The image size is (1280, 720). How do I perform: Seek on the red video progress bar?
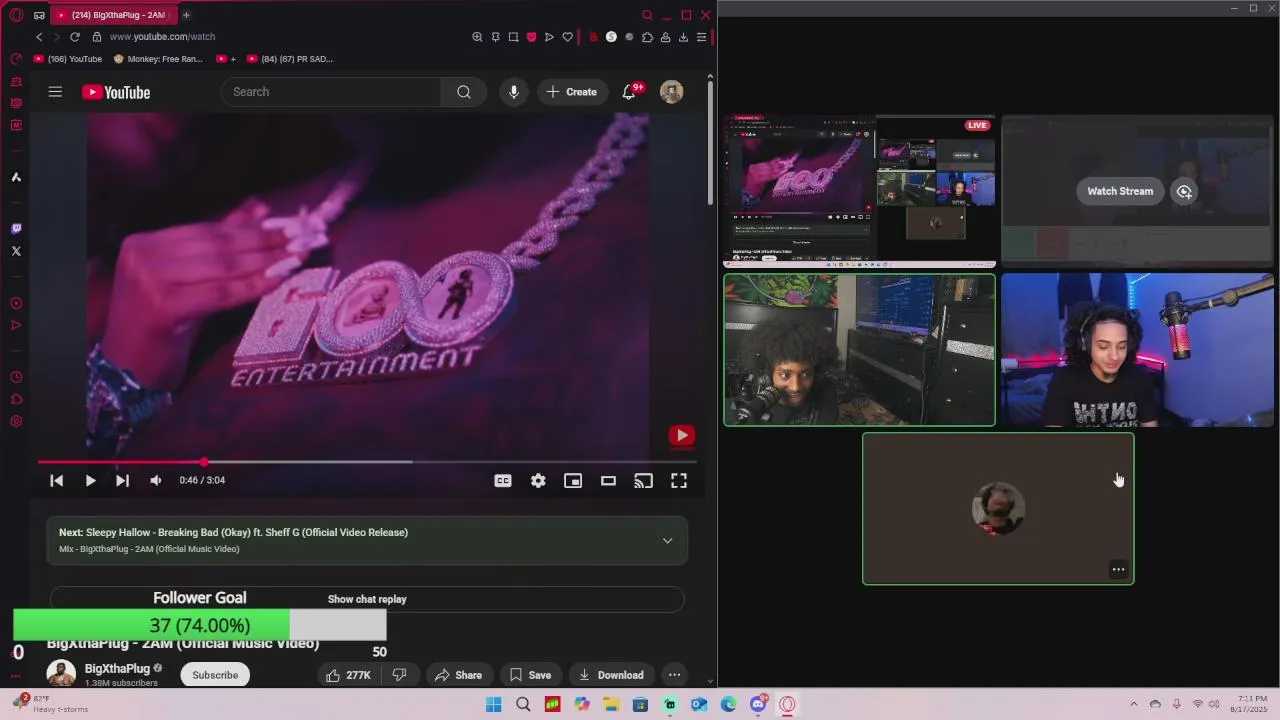pyautogui.click(x=367, y=462)
